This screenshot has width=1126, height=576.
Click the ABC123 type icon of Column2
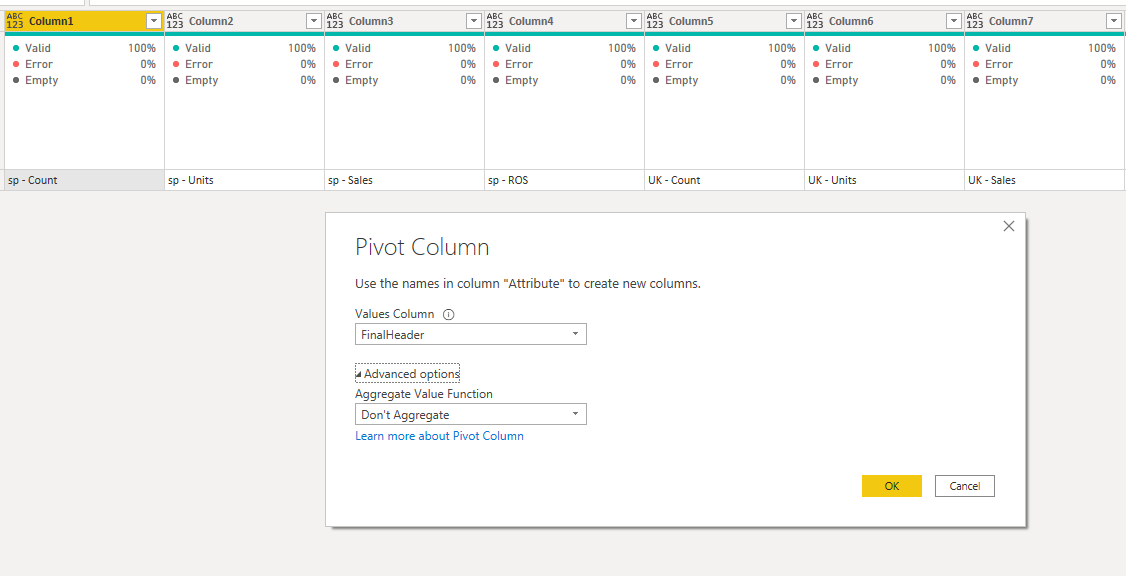tap(175, 21)
